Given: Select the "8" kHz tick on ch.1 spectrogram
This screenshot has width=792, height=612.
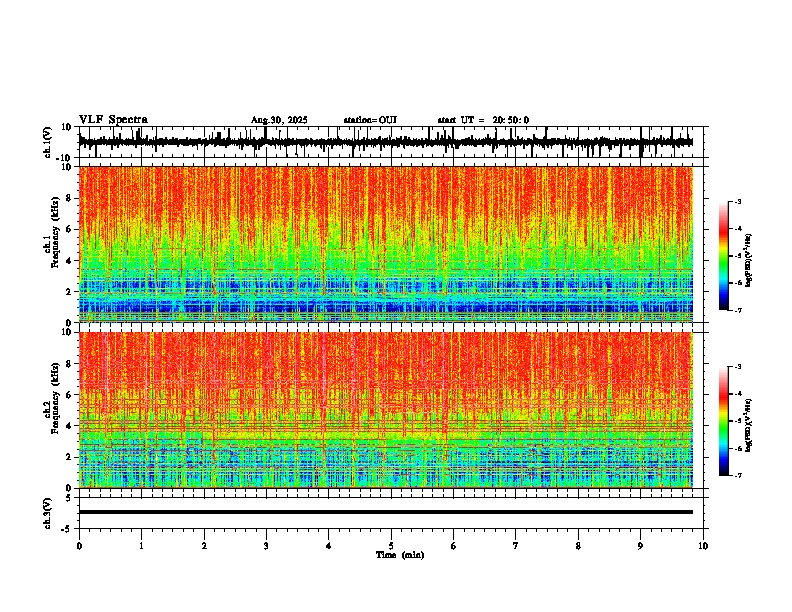Looking at the screenshot, I should (70, 198).
